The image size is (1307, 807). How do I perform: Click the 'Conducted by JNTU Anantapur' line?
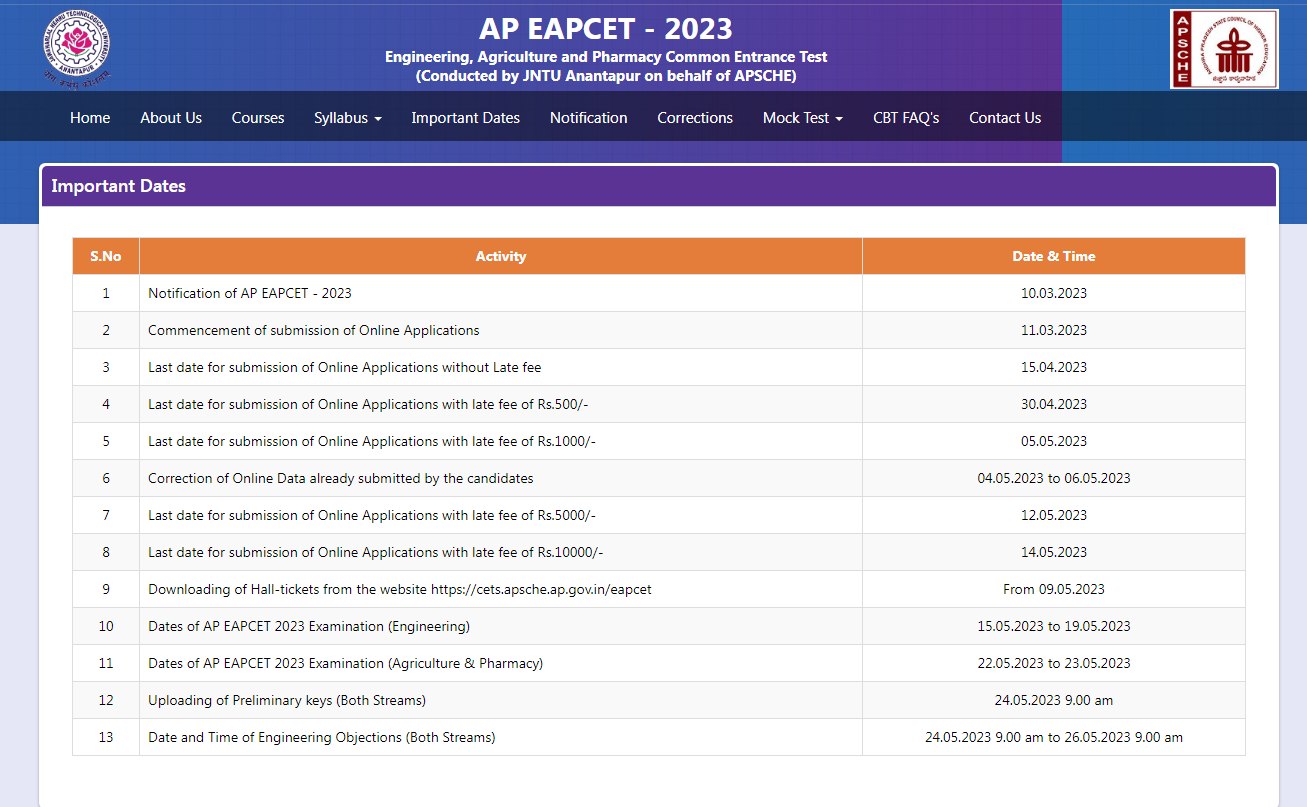606,76
